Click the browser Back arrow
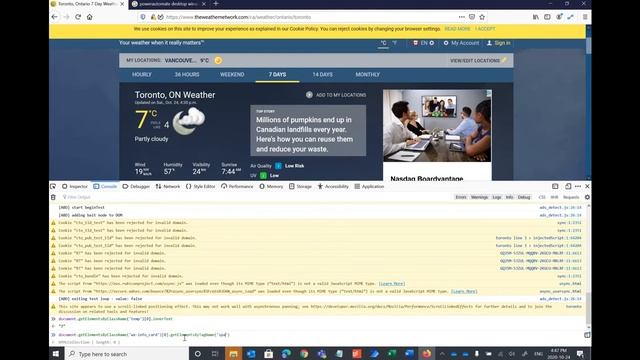Viewport: 640px width, 360px height. point(55,17)
